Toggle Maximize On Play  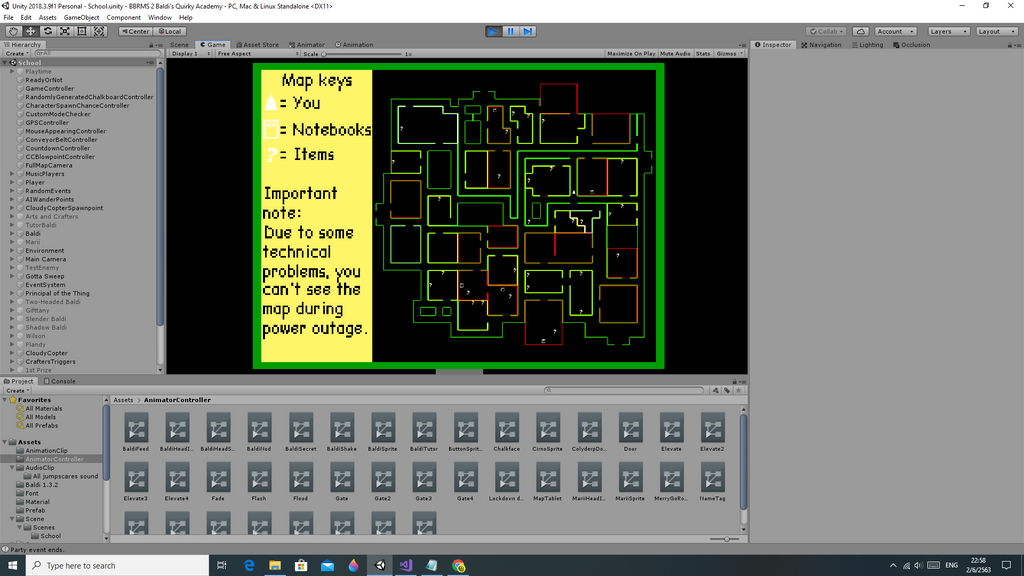pyautogui.click(x=631, y=54)
